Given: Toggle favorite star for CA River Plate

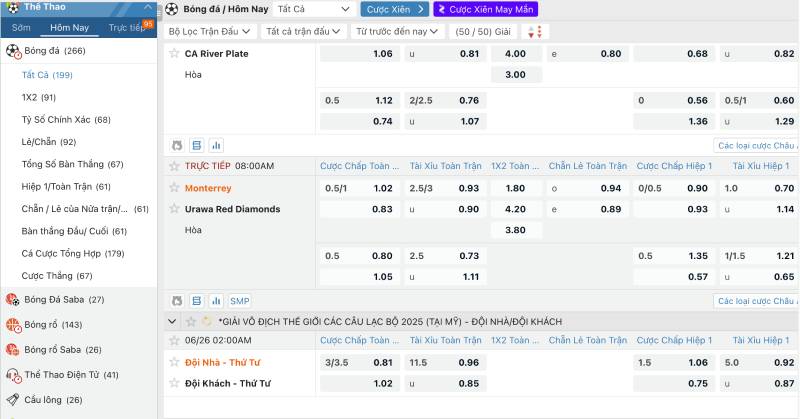Looking at the screenshot, I should pyautogui.click(x=174, y=53).
